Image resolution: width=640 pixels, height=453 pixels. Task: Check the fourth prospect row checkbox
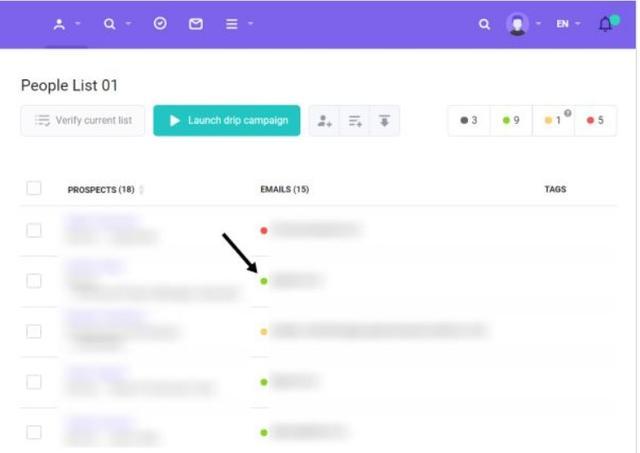pyautogui.click(x=34, y=382)
